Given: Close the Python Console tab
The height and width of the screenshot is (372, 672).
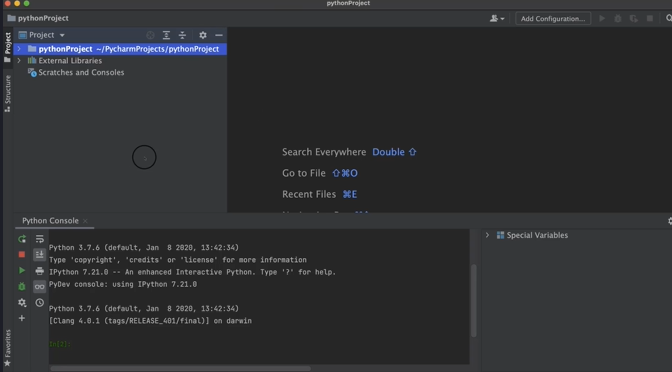Looking at the screenshot, I should 85,221.
